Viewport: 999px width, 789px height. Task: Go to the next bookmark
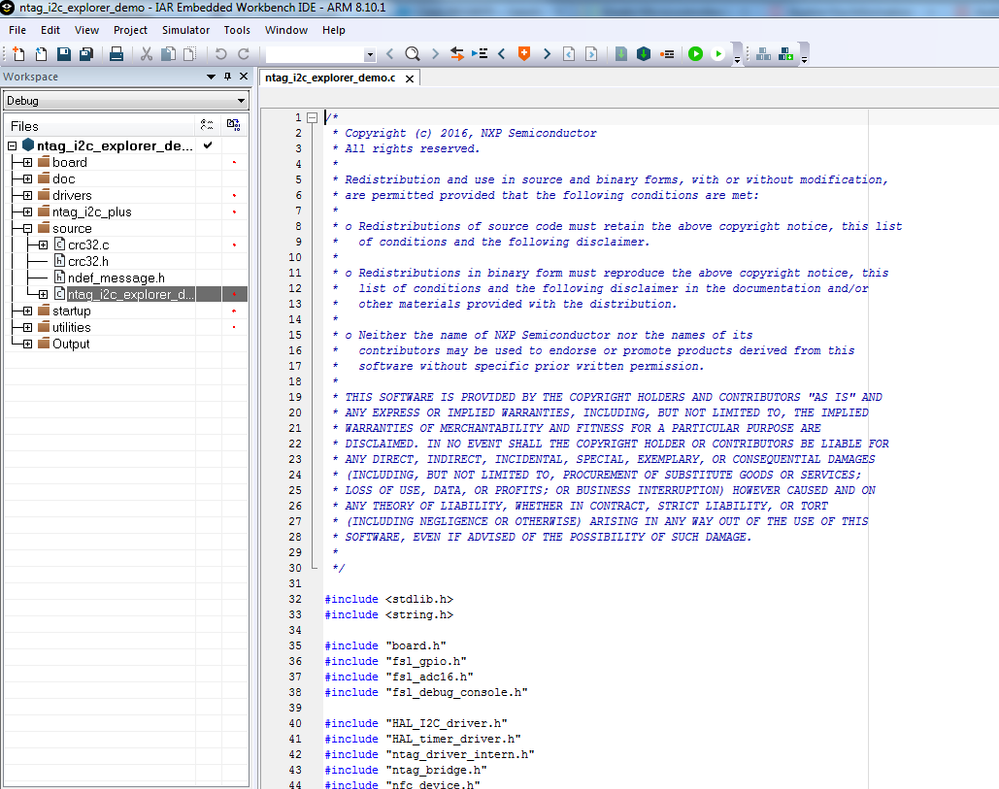tap(547, 54)
